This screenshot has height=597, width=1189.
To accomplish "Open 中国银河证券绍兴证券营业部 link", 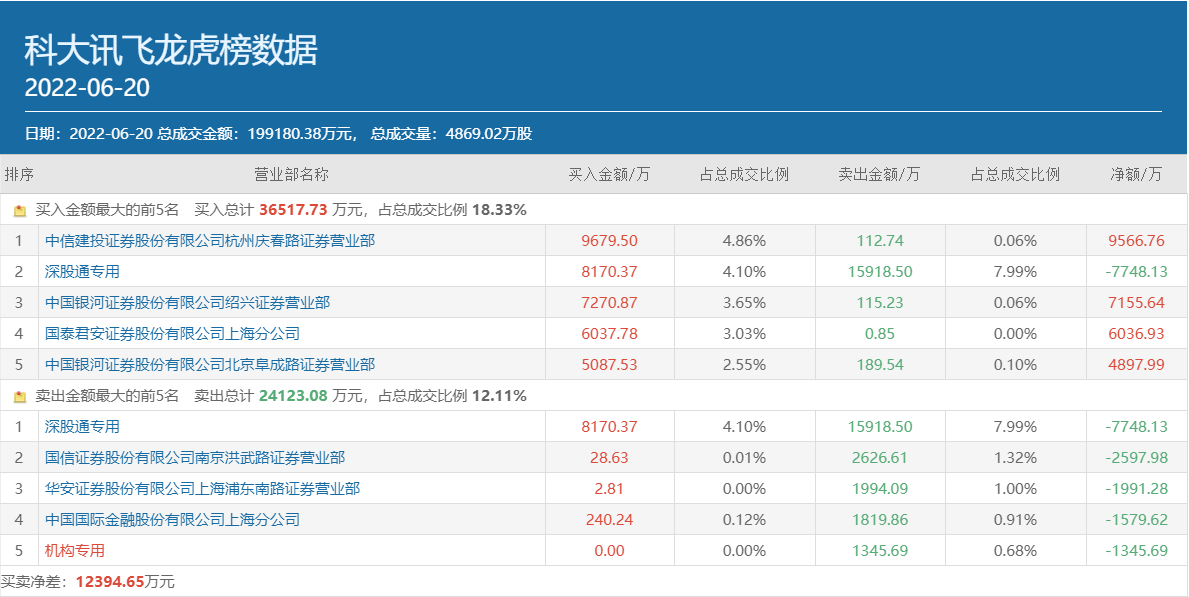I will pyautogui.click(x=187, y=303).
